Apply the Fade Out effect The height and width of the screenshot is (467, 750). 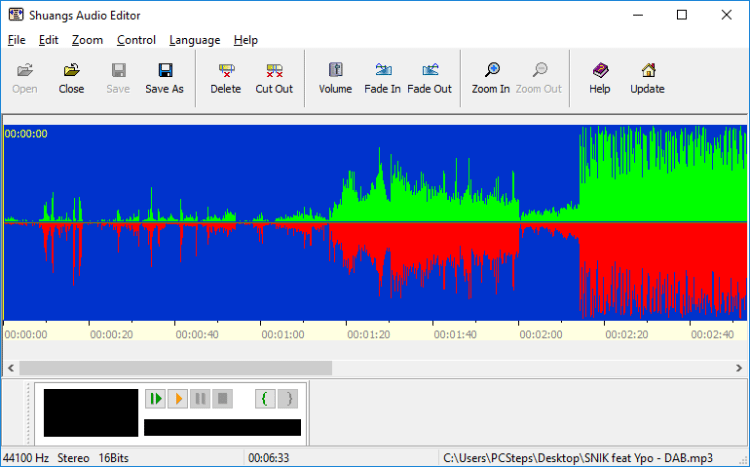click(430, 70)
